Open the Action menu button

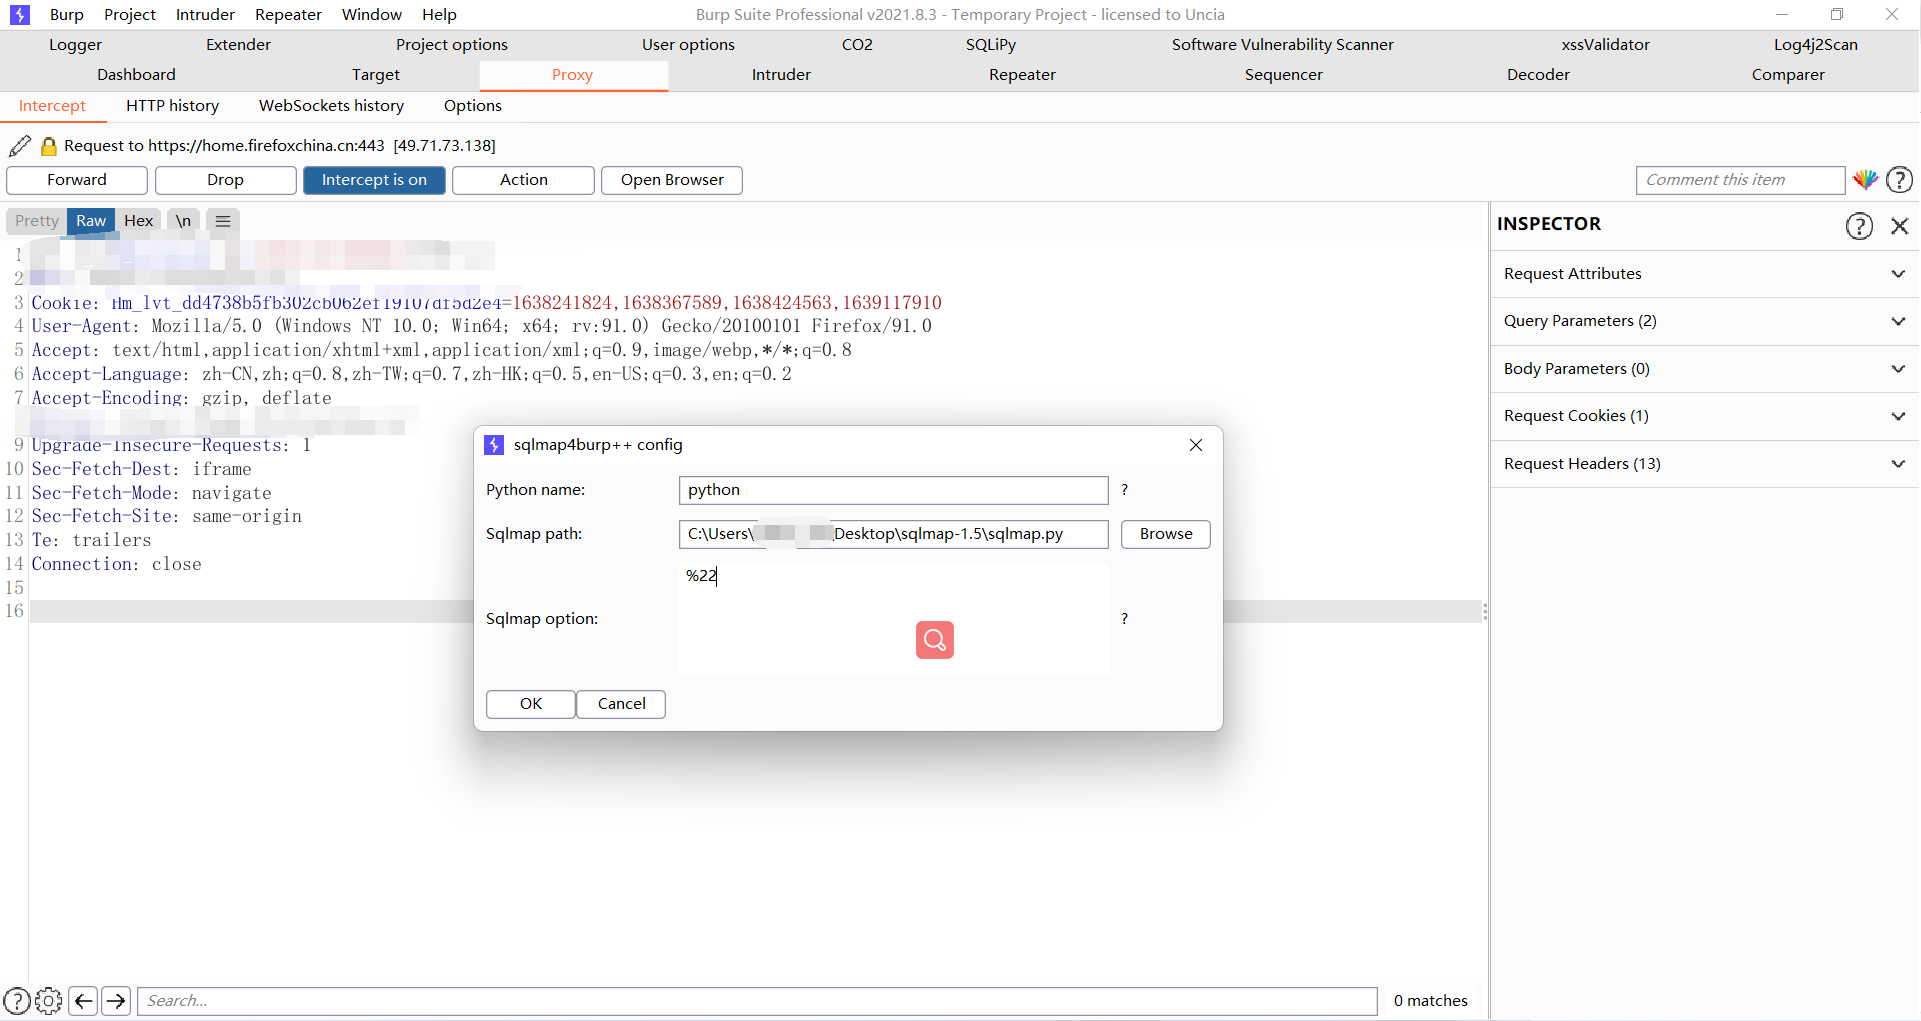pyautogui.click(x=524, y=180)
